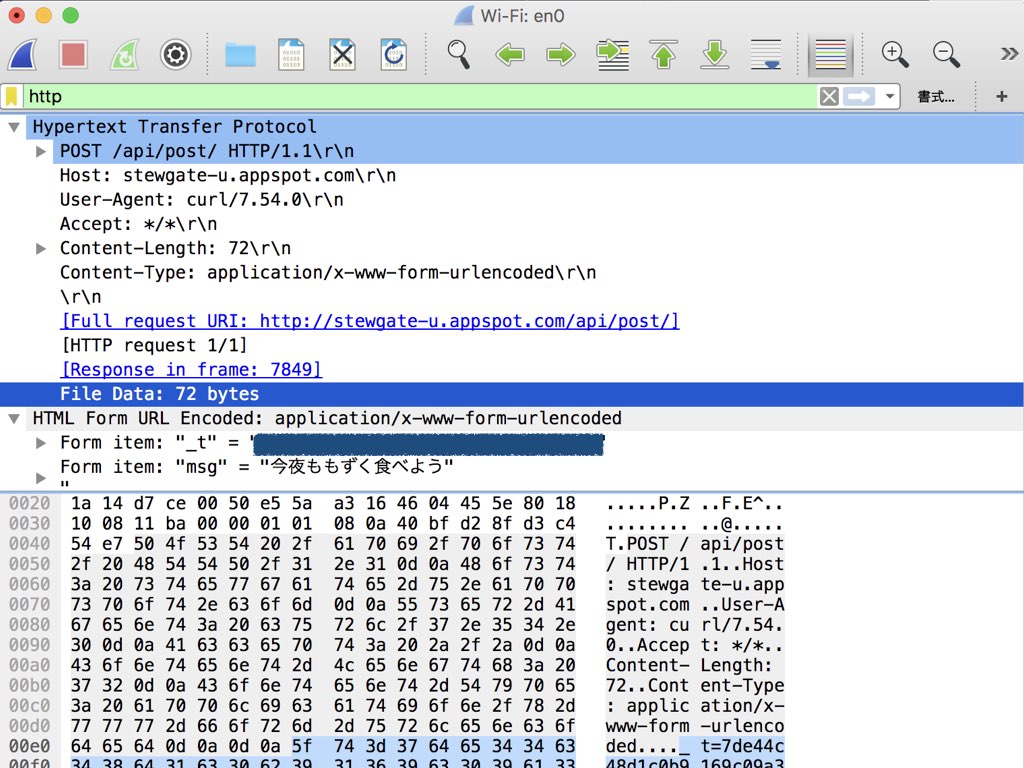
Task: Reload the capture file icon
Action: coord(394,54)
